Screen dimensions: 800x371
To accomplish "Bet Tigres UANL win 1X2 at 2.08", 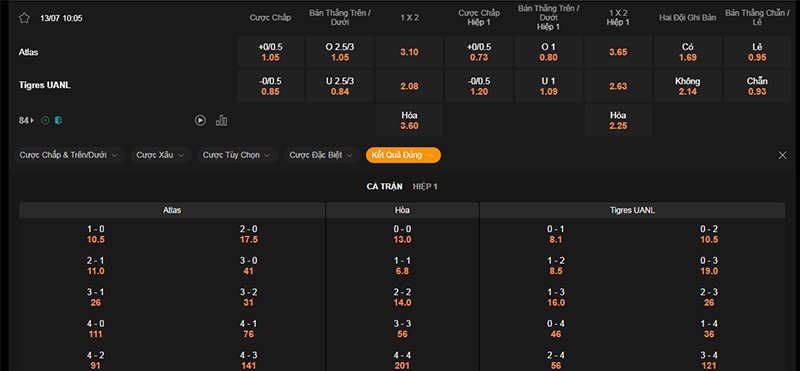I will pos(410,86).
